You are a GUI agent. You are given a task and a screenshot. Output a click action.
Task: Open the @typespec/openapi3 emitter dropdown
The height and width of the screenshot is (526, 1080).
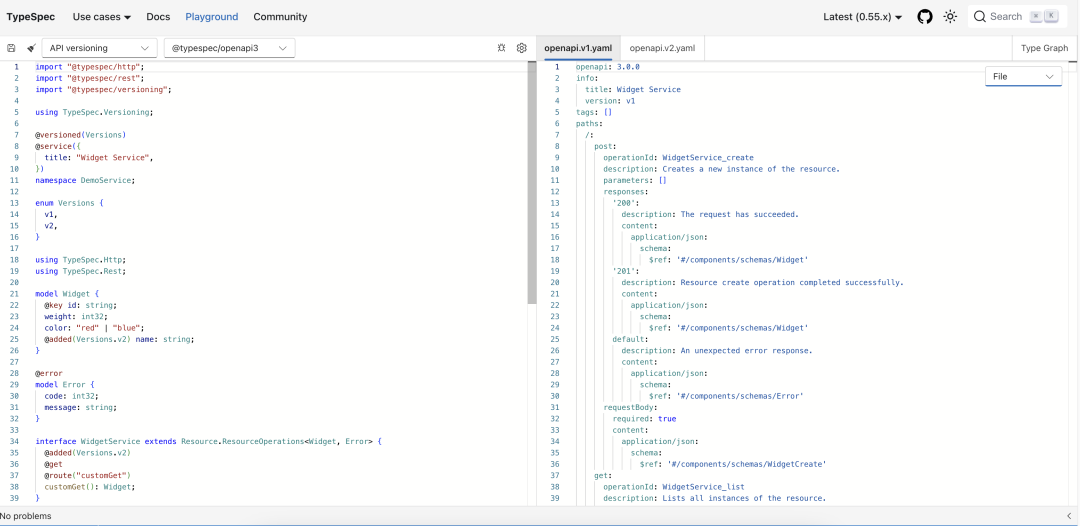click(x=229, y=48)
